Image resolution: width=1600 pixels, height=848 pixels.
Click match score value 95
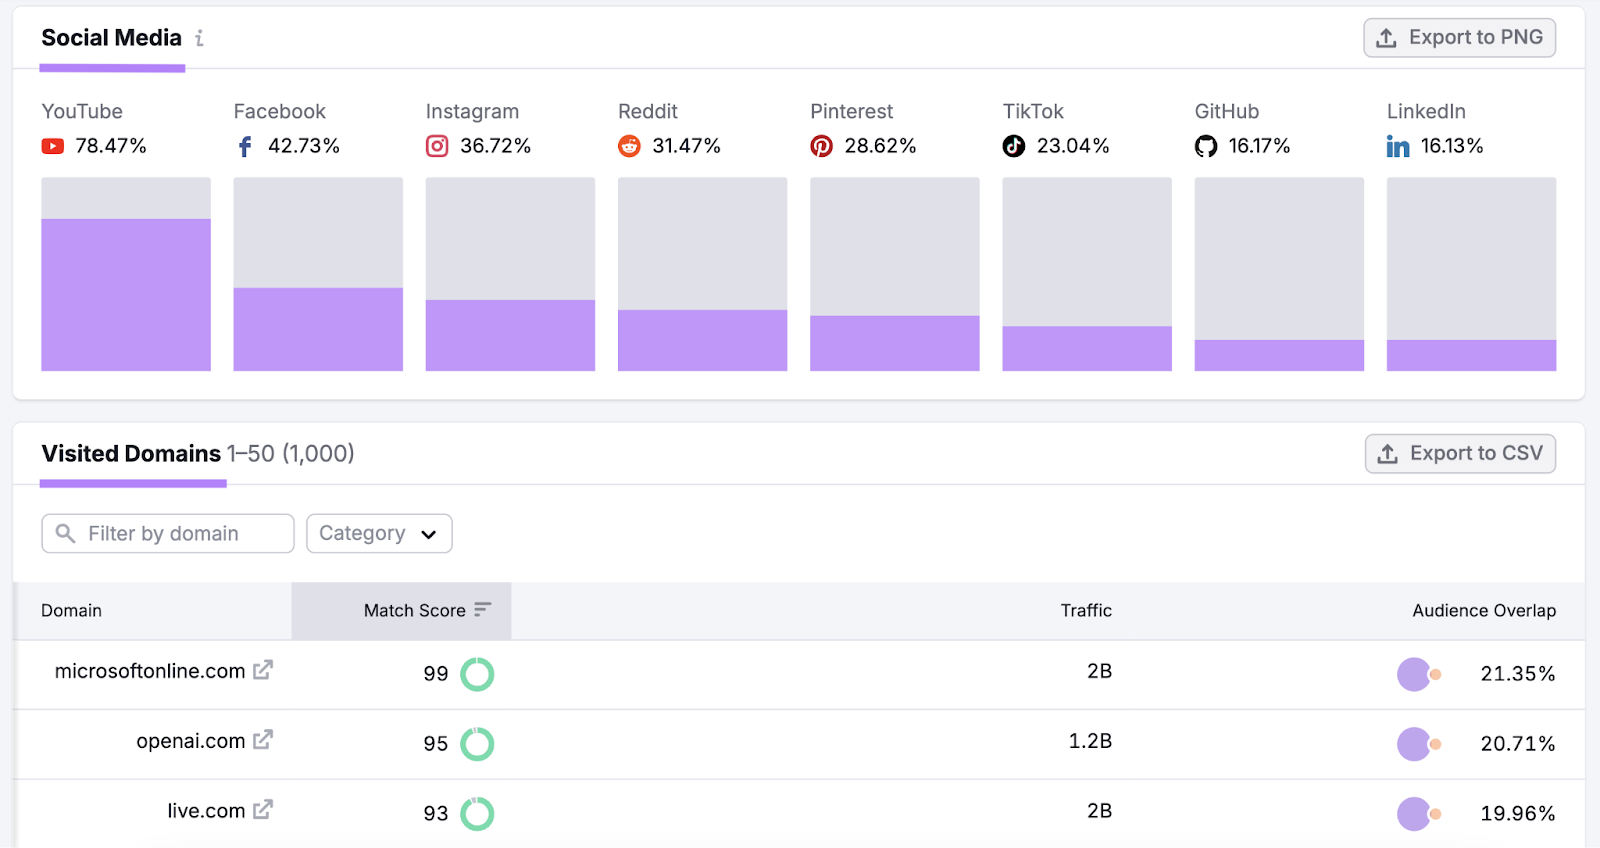coord(436,744)
